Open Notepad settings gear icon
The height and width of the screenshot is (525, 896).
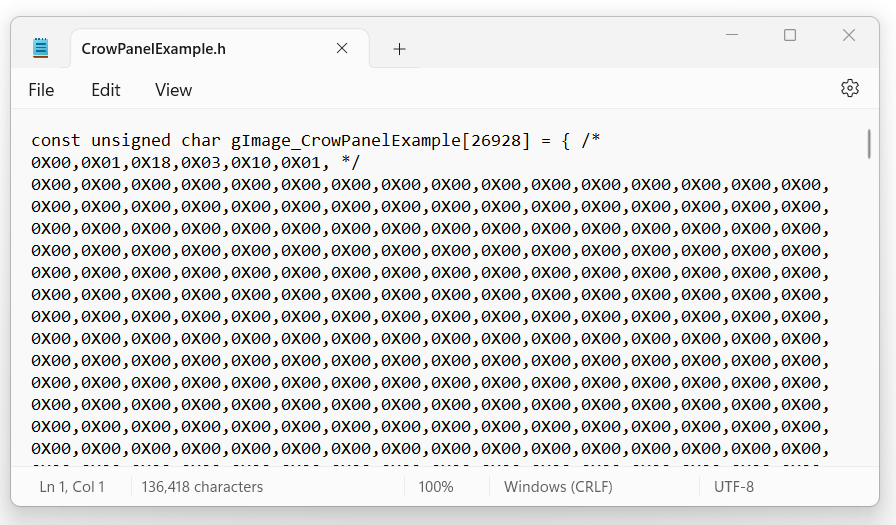pos(850,89)
